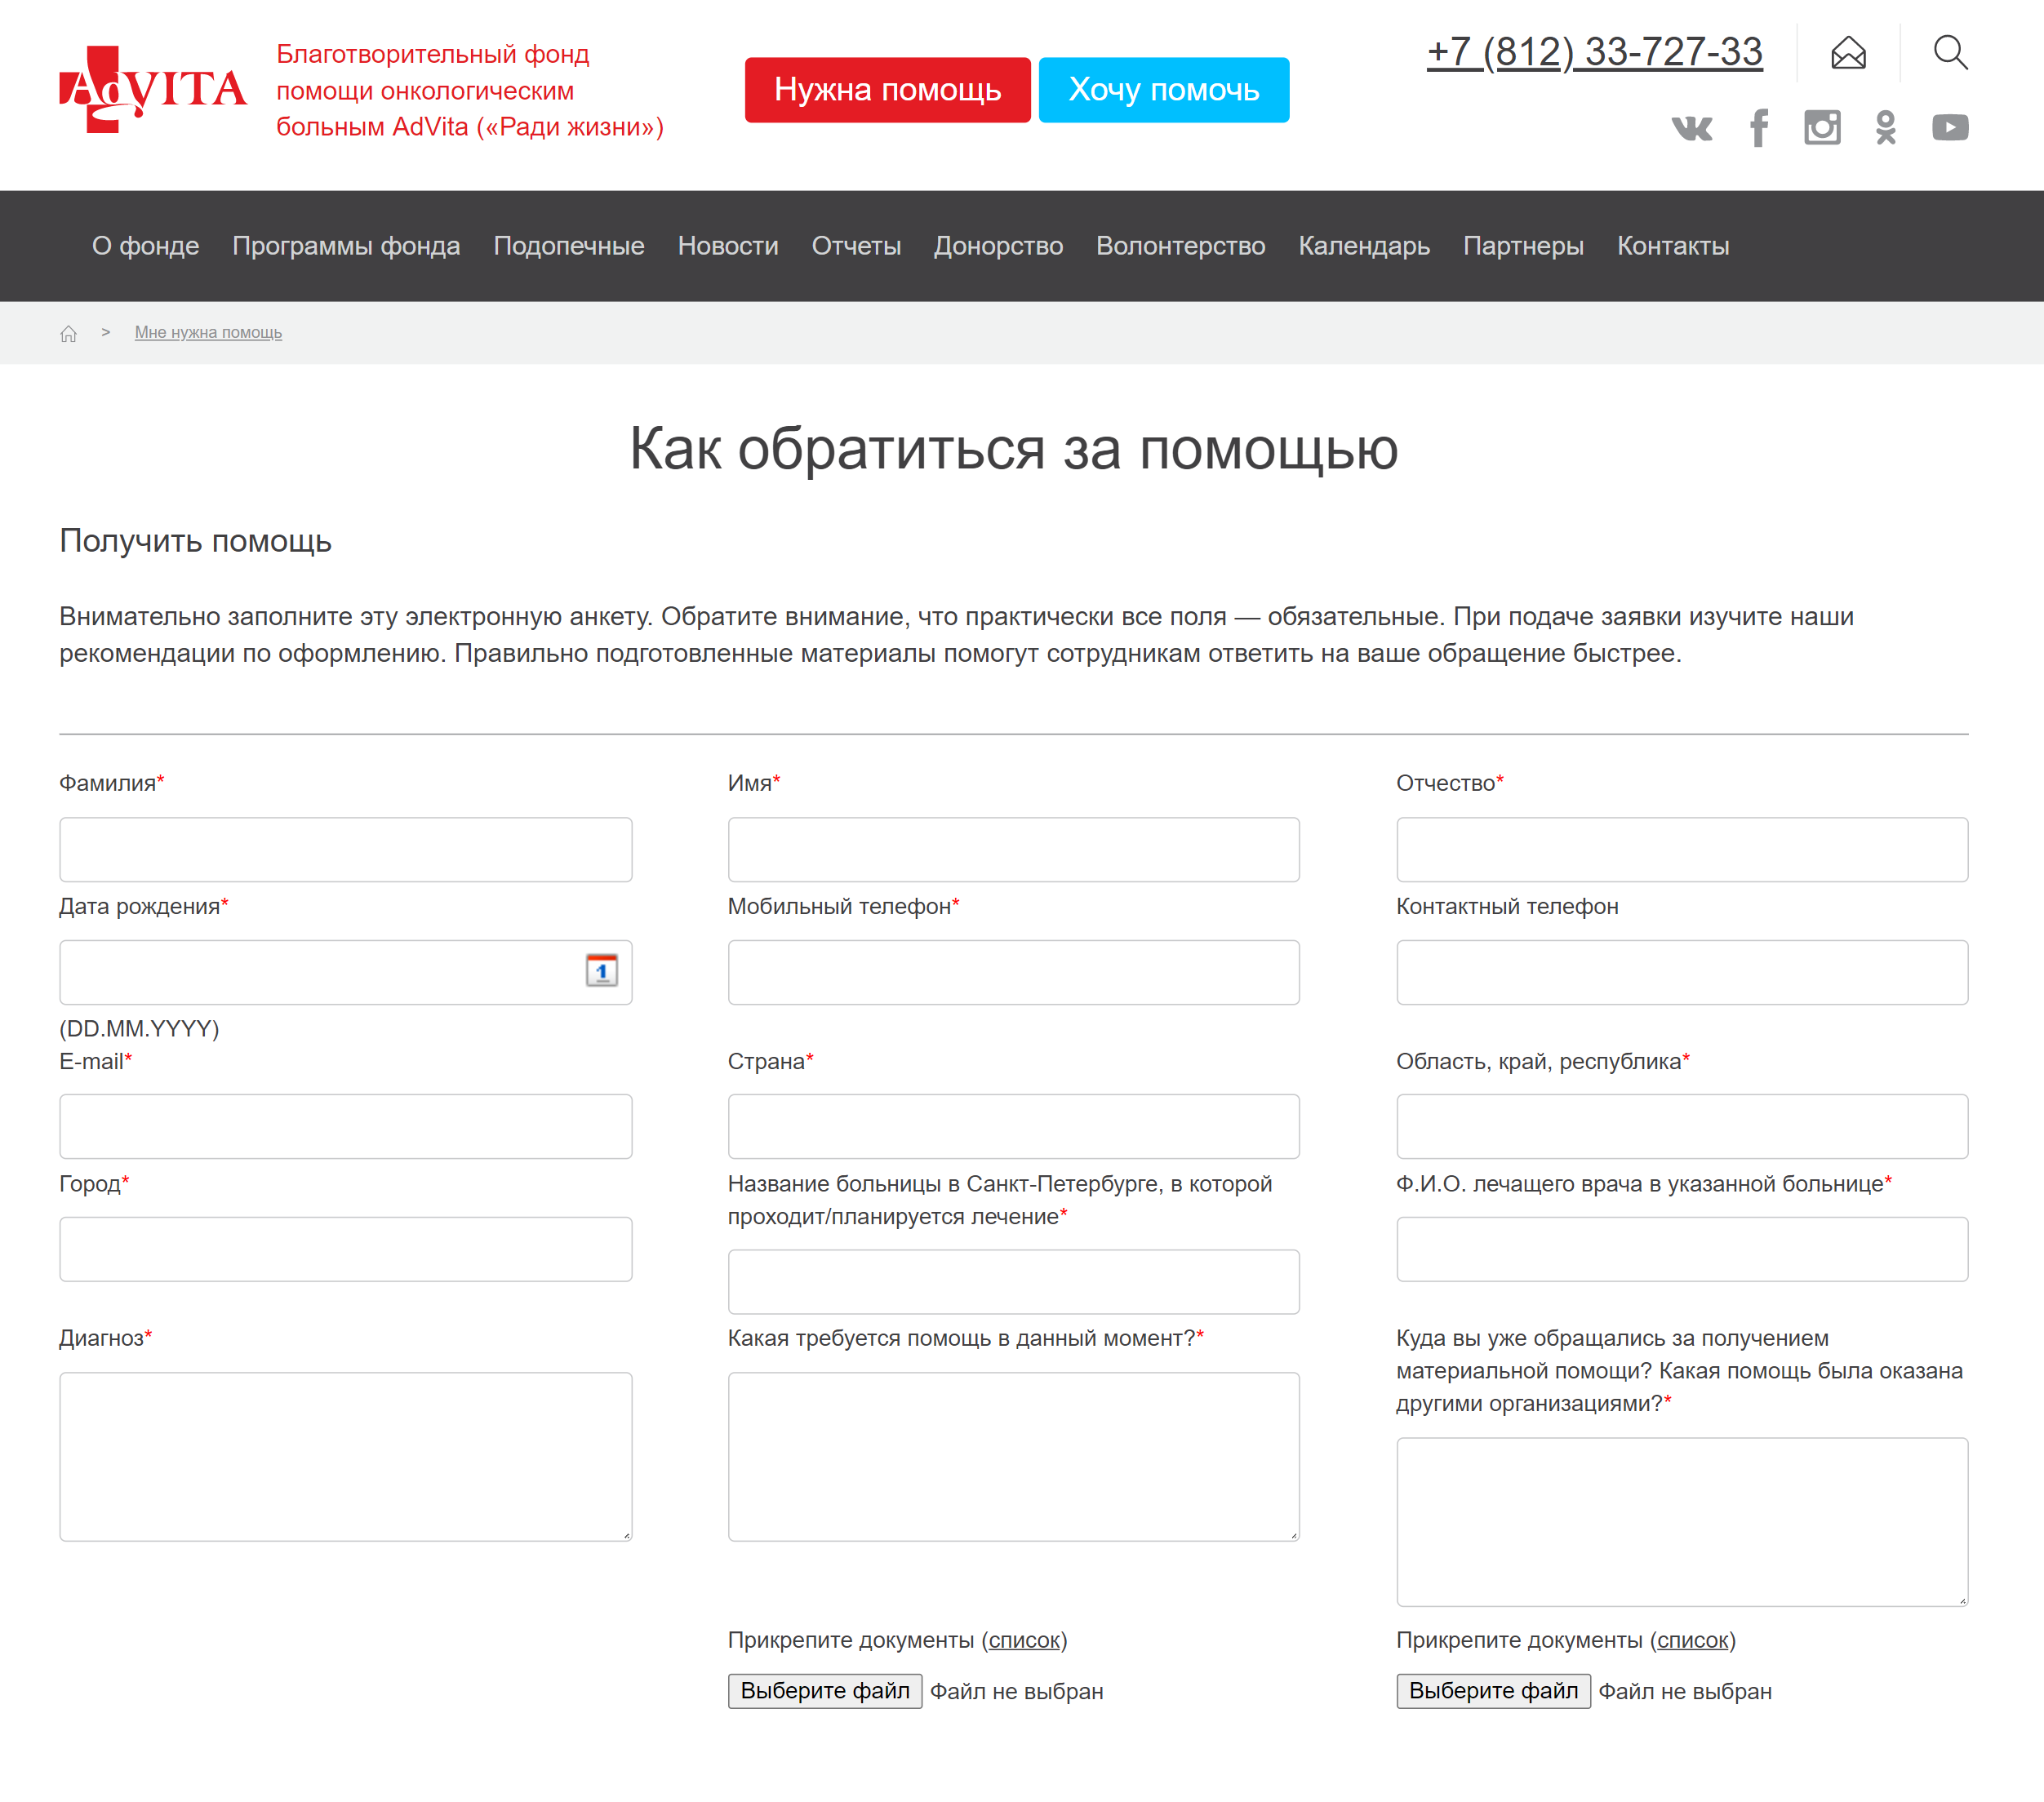Viewport: 2044px width, 1802px height.
Task: Click the AdVita logo
Action: pos(152,89)
